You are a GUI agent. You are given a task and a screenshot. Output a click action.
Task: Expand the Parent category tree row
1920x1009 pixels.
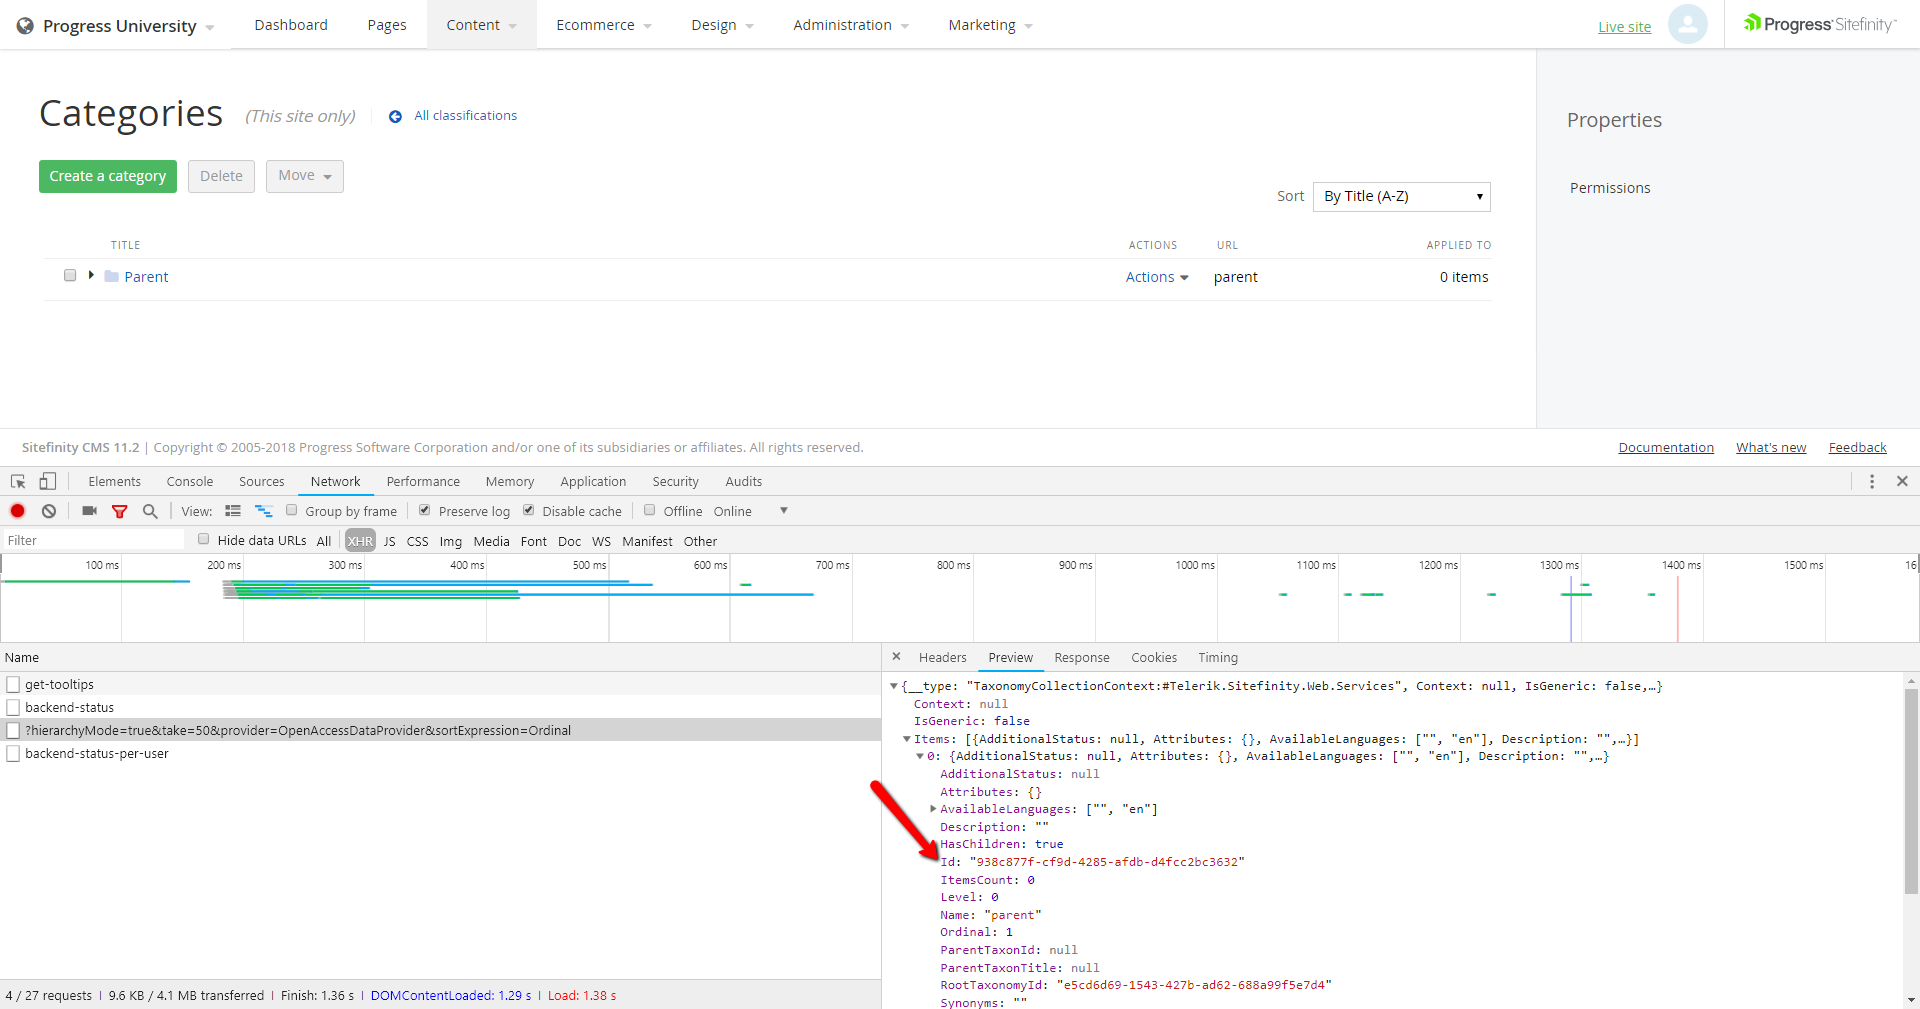pyautogui.click(x=91, y=275)
